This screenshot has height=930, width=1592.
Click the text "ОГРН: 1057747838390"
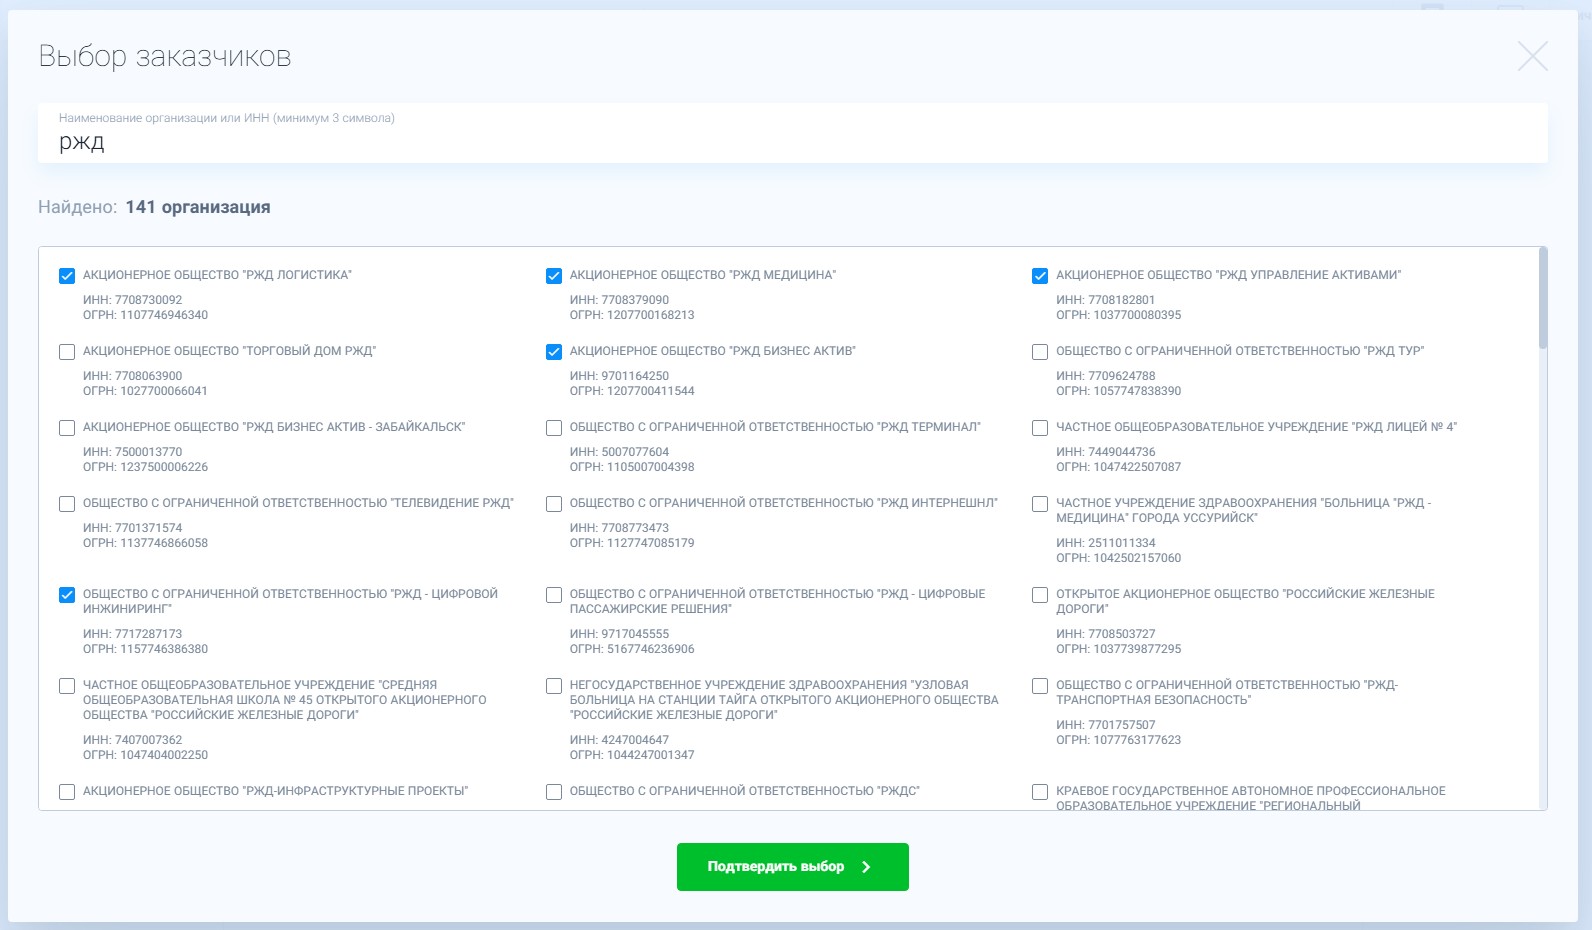point(1119,391)
